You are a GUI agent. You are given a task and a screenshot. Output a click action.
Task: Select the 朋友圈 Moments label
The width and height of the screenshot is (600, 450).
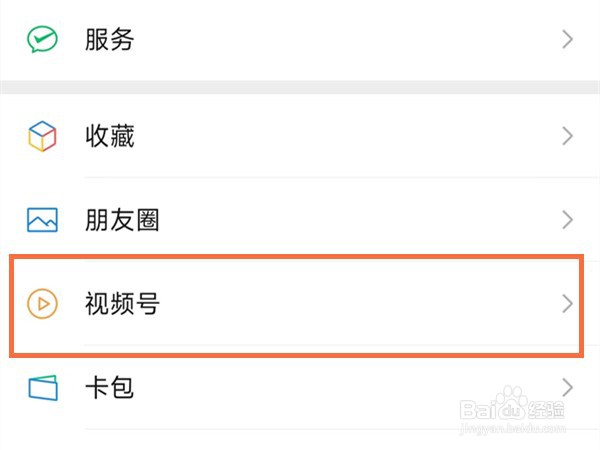click(x=122, y=220)
